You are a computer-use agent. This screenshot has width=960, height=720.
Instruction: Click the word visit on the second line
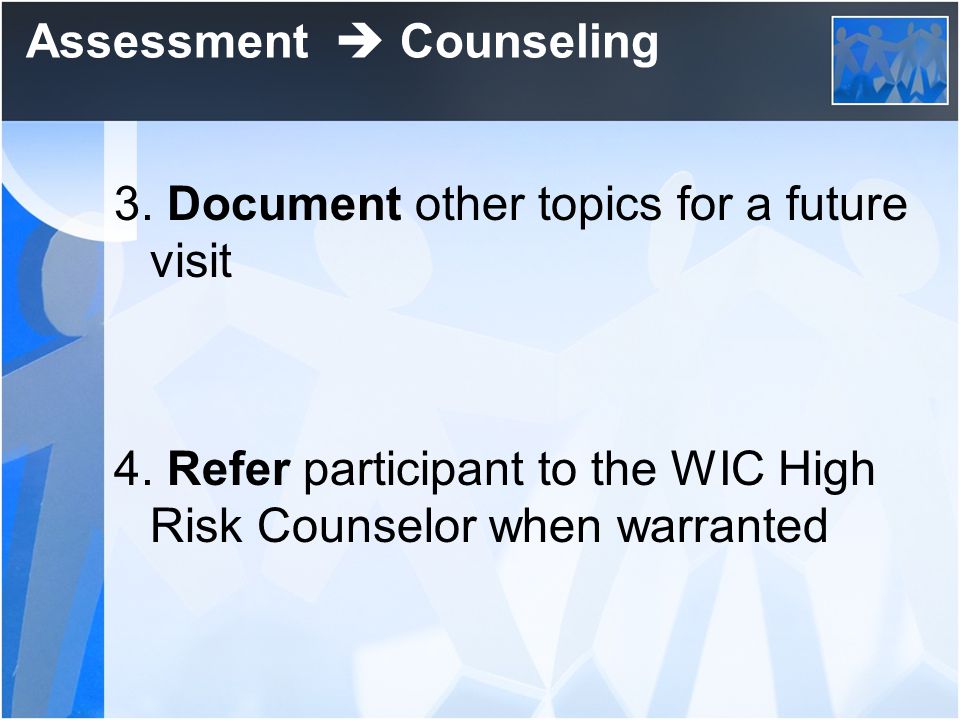point(191,261)
